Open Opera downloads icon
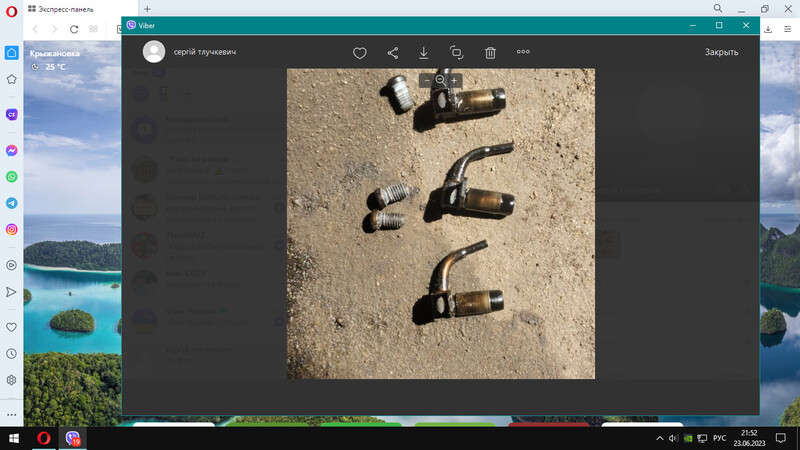This screenshot has height=450, width=800. point(768,30)
